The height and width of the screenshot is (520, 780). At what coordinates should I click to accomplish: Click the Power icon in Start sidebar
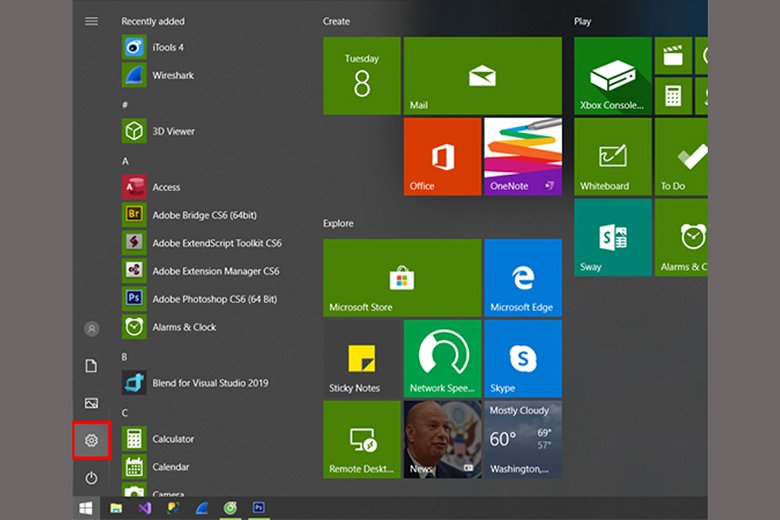(x=91, y=478)
